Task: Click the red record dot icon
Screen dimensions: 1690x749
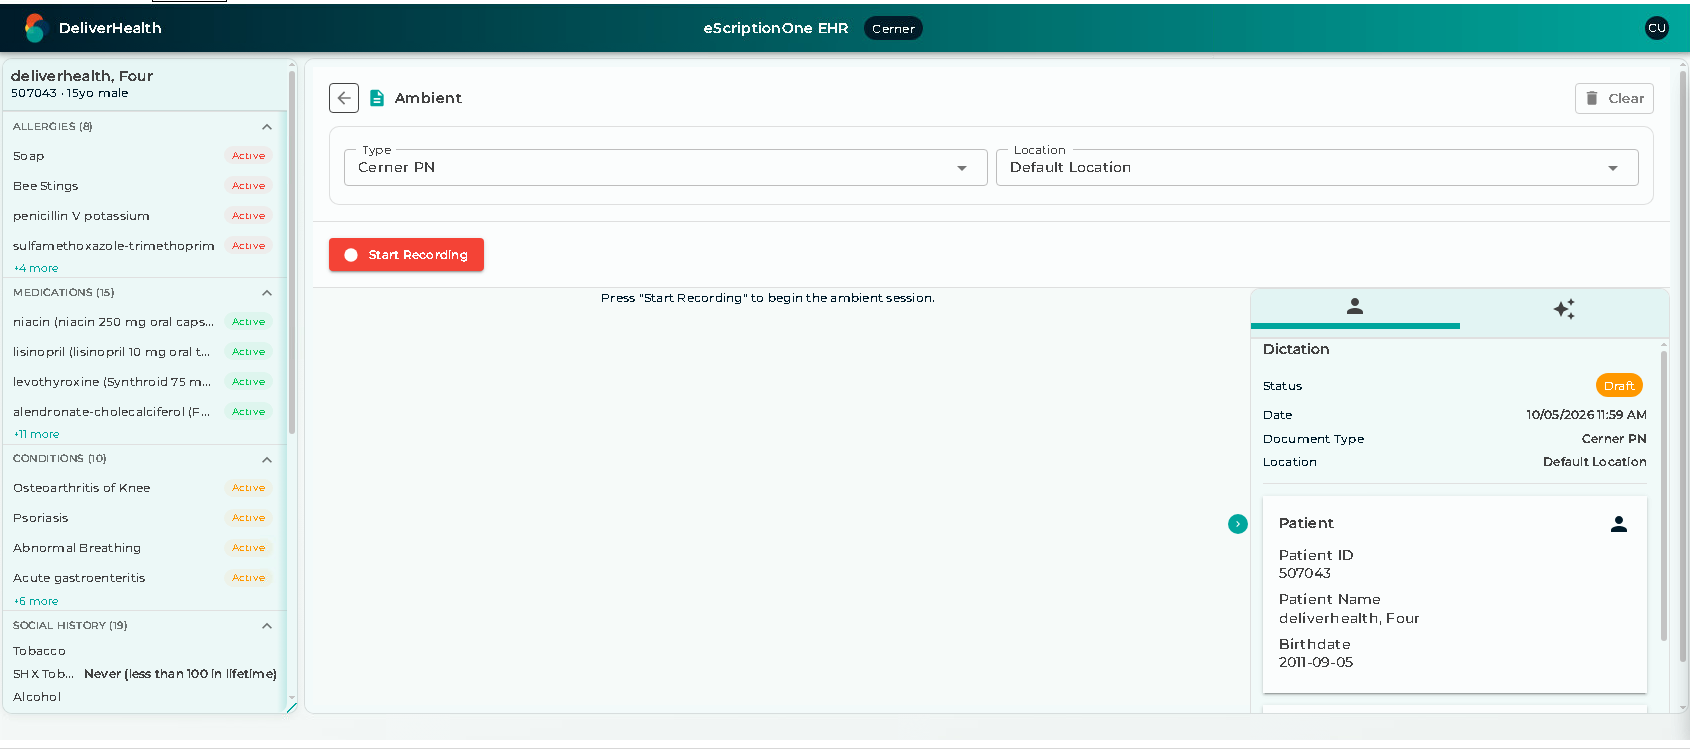Action: 351,255
